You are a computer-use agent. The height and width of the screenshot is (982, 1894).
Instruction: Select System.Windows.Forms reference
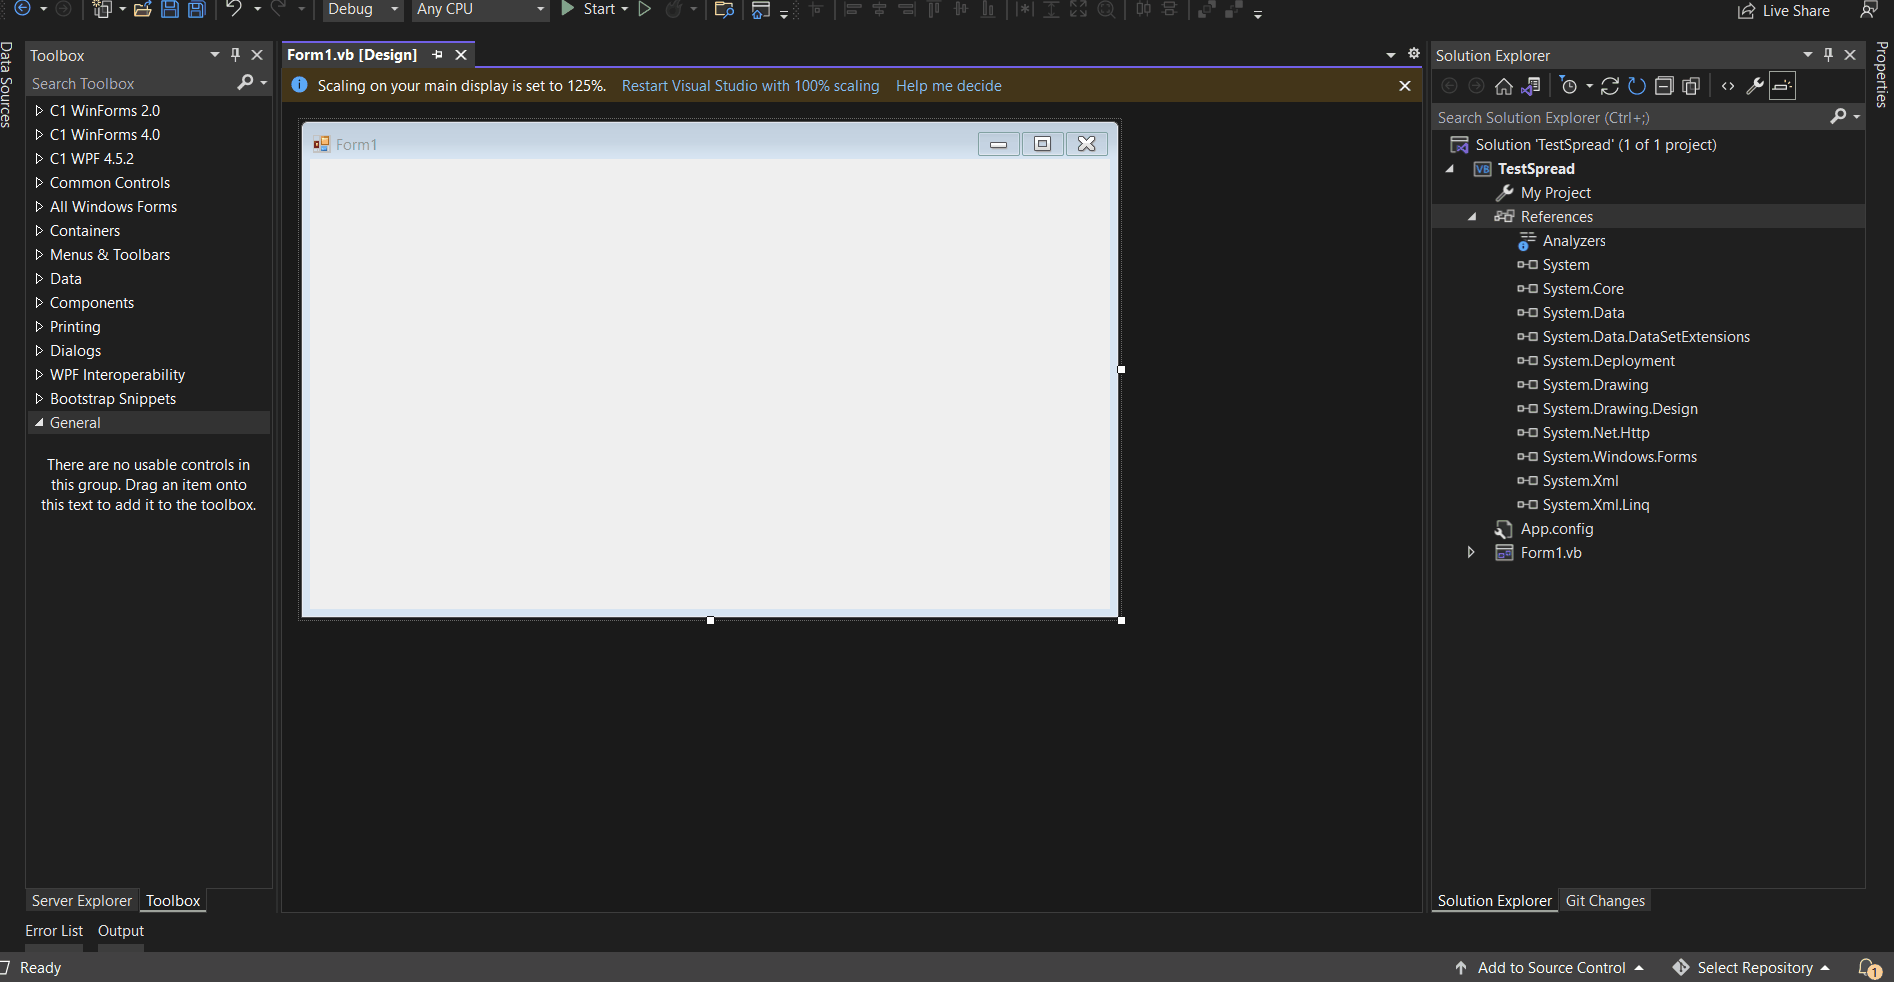(x=1619, y=457)
